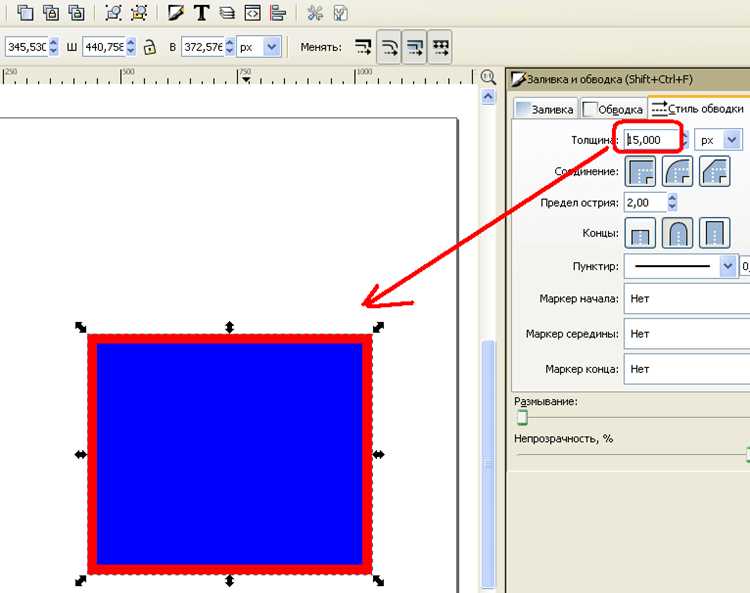Open the Маркер середины dropdown
This screenshot has width=750, height=593.
[x=687, y=334]
